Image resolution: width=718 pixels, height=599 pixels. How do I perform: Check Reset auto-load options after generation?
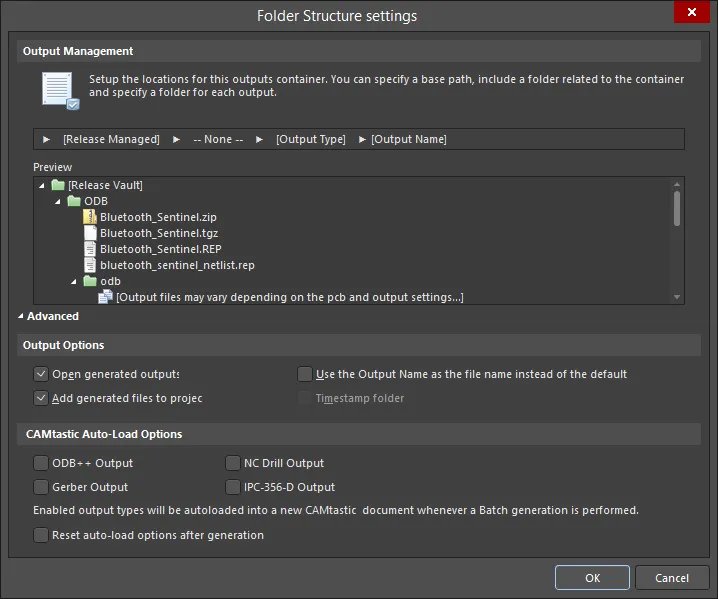pyautogui.click(x=41, y=535)
